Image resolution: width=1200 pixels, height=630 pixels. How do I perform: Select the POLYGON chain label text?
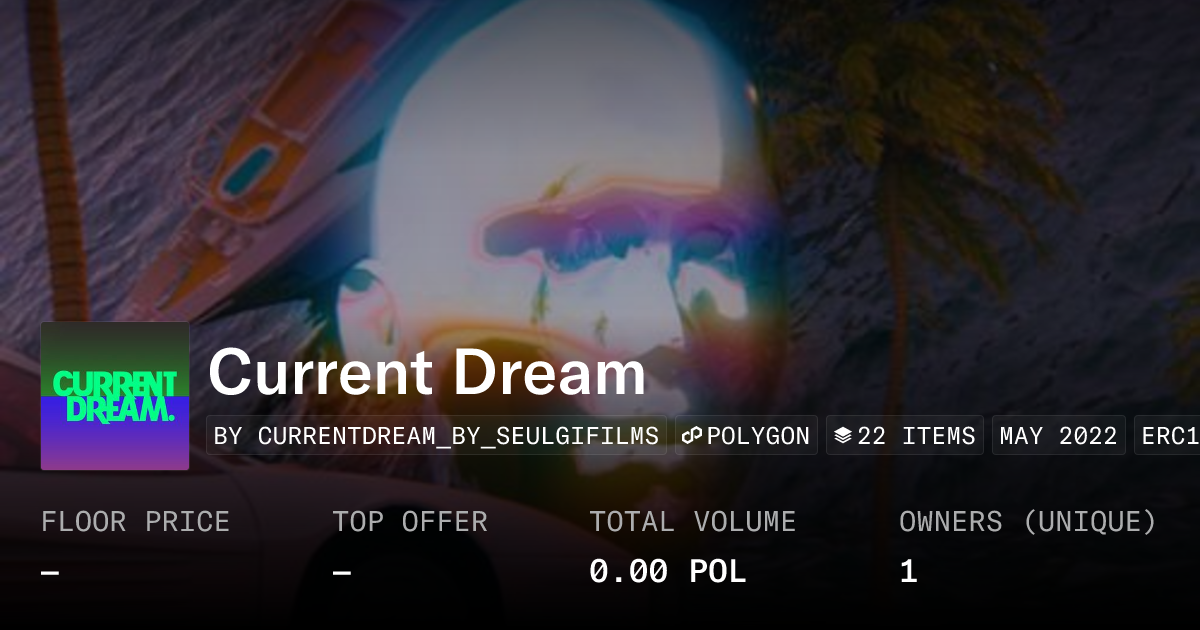point(758,436)
